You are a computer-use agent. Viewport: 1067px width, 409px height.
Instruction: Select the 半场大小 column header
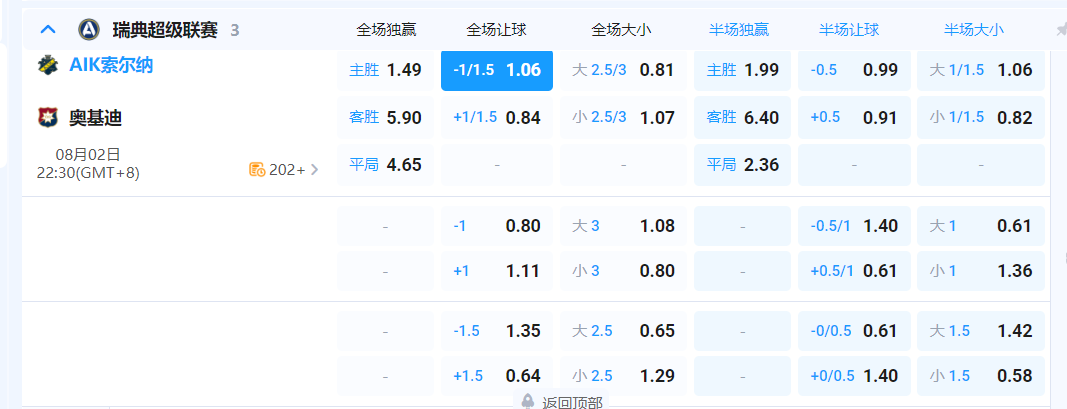pos(974,30)
